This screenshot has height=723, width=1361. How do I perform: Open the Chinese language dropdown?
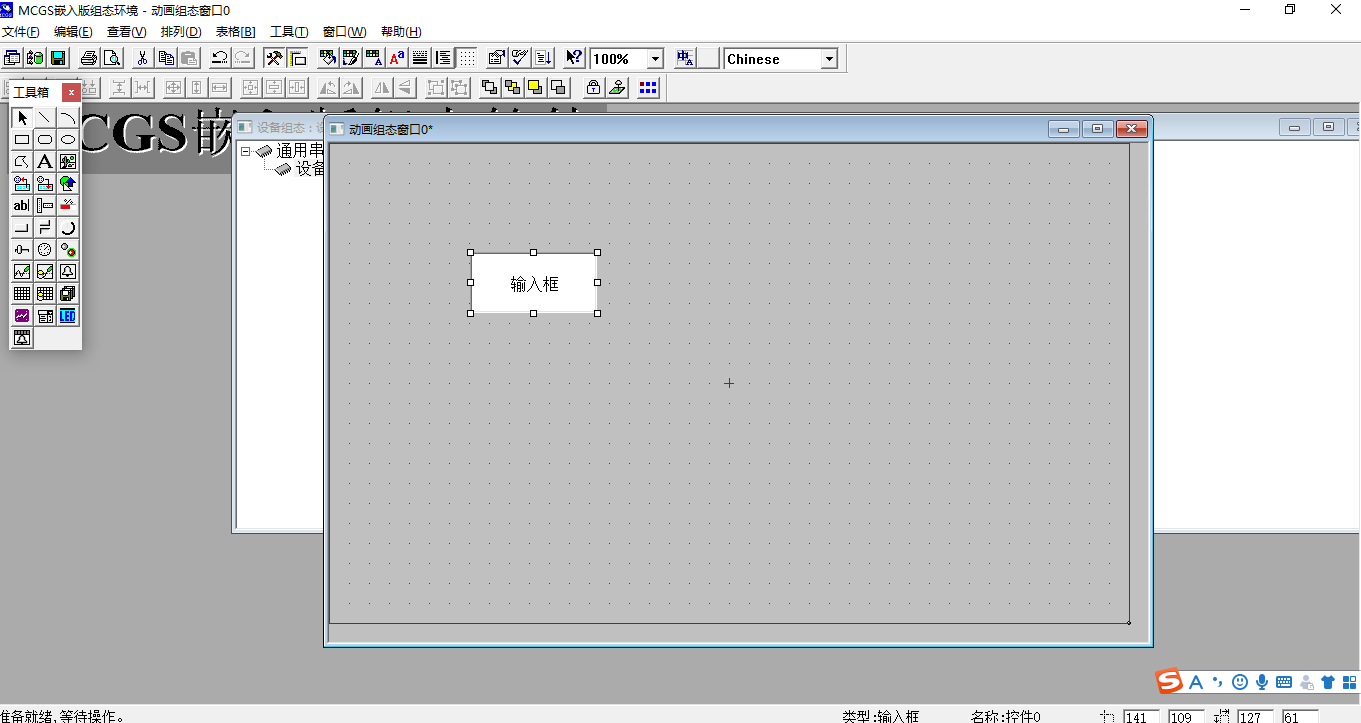[x=828, y=59]
